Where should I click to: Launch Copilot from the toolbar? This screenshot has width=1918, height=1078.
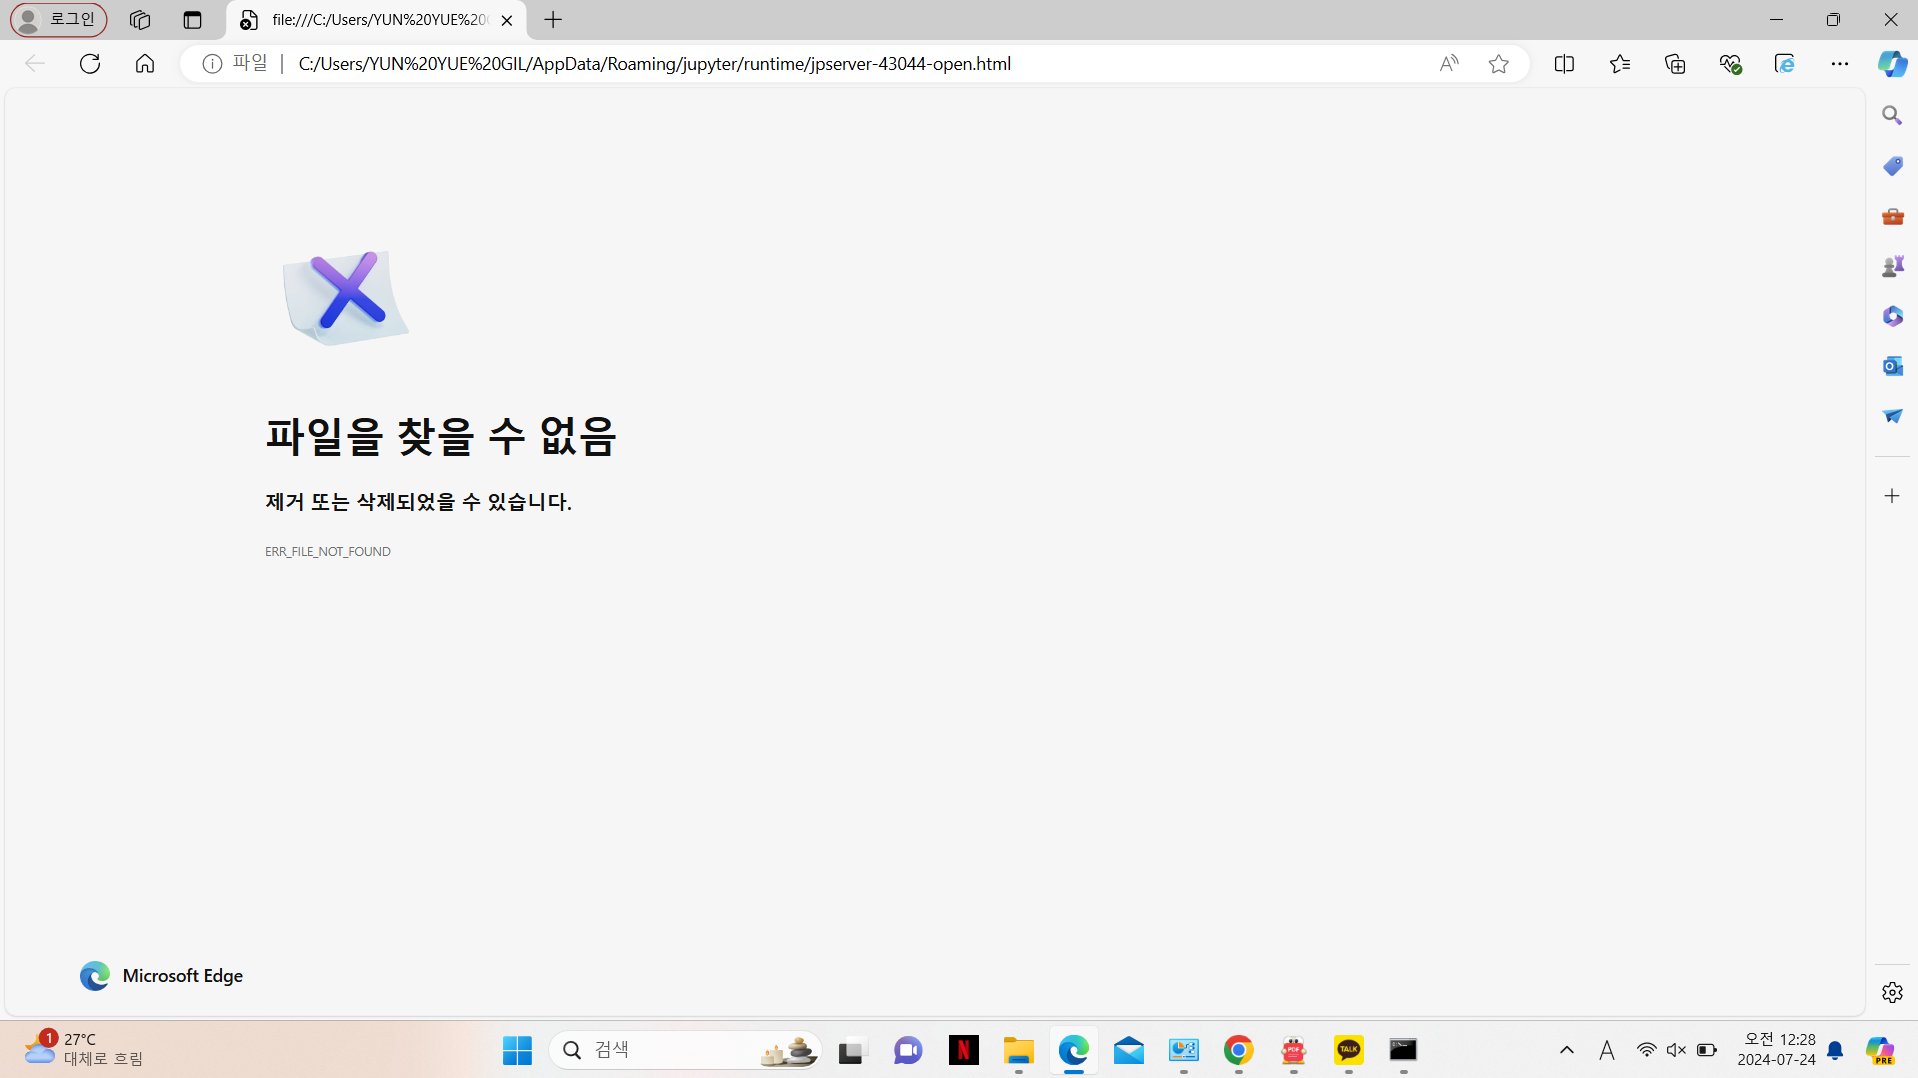click(x=1892, y=64)
